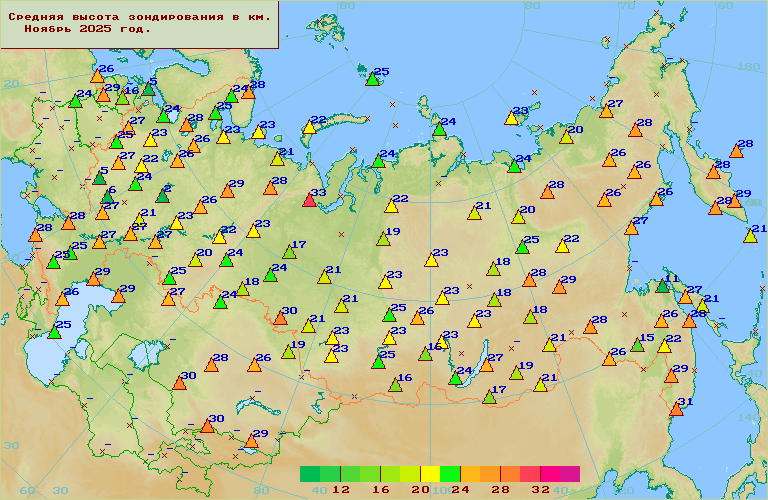Click the legend scale label 20
Image resolution: width=768 pixels, height=500 pixels.
[x=421, y=489]
